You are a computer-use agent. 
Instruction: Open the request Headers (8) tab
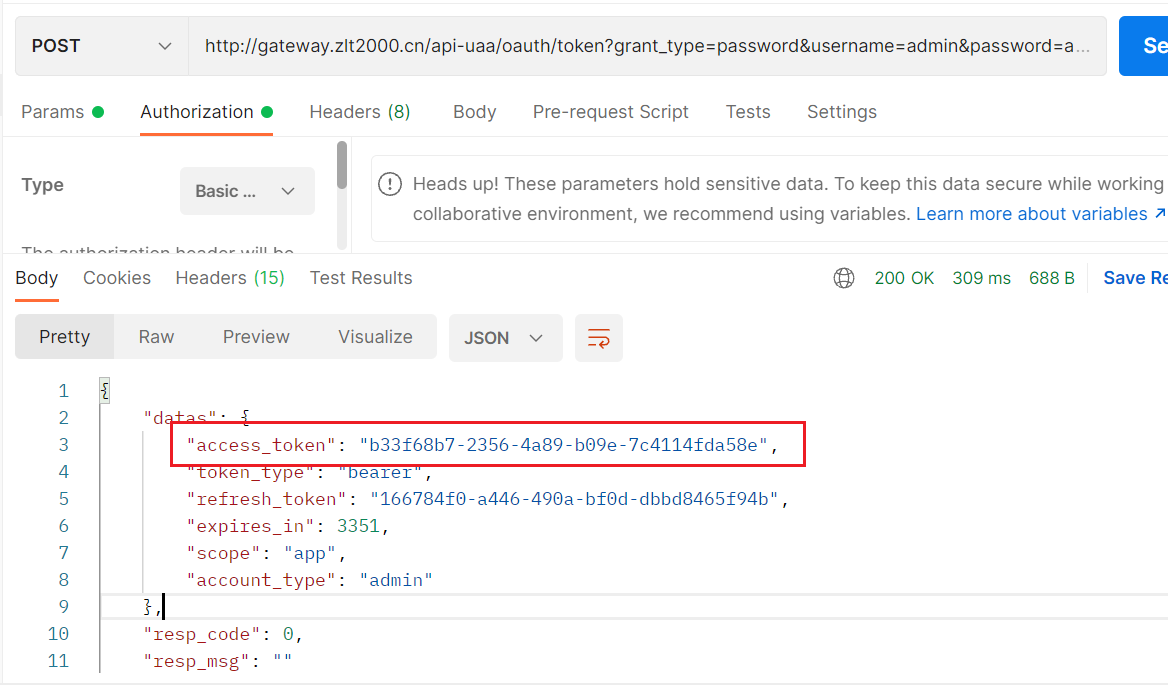(360, 112)
